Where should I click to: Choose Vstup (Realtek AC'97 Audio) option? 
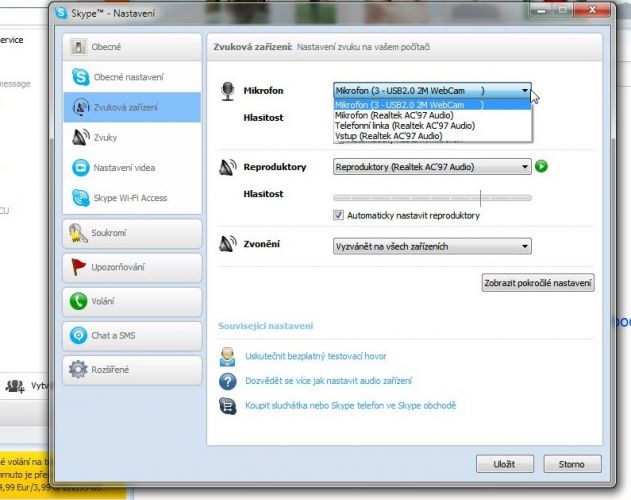click(432, 136)
